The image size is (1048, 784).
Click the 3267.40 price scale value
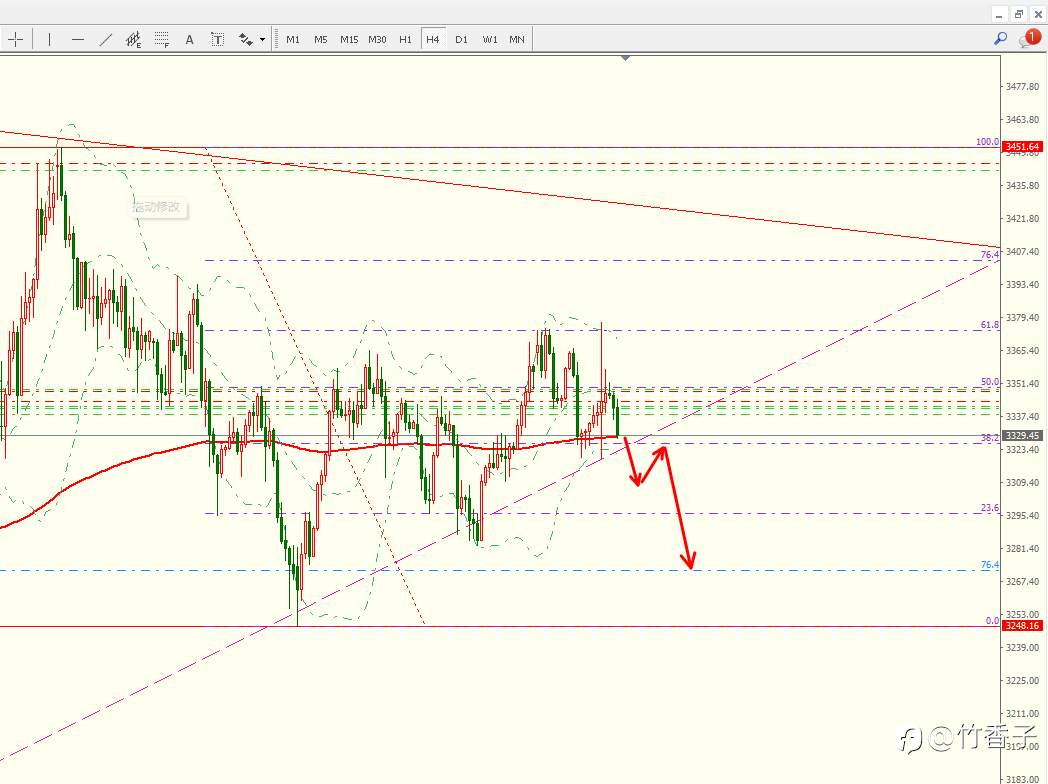[1023, 581]
